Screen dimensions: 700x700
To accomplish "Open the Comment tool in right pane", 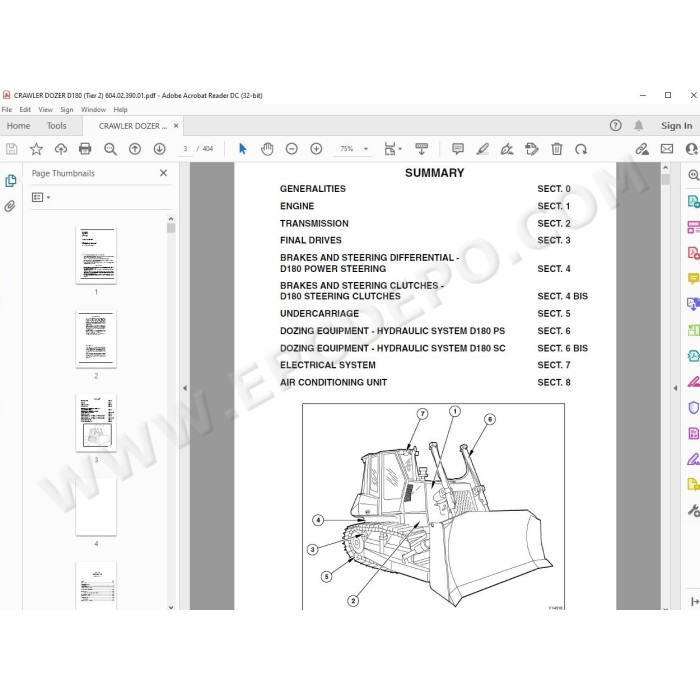I will (x=693, y=279).
